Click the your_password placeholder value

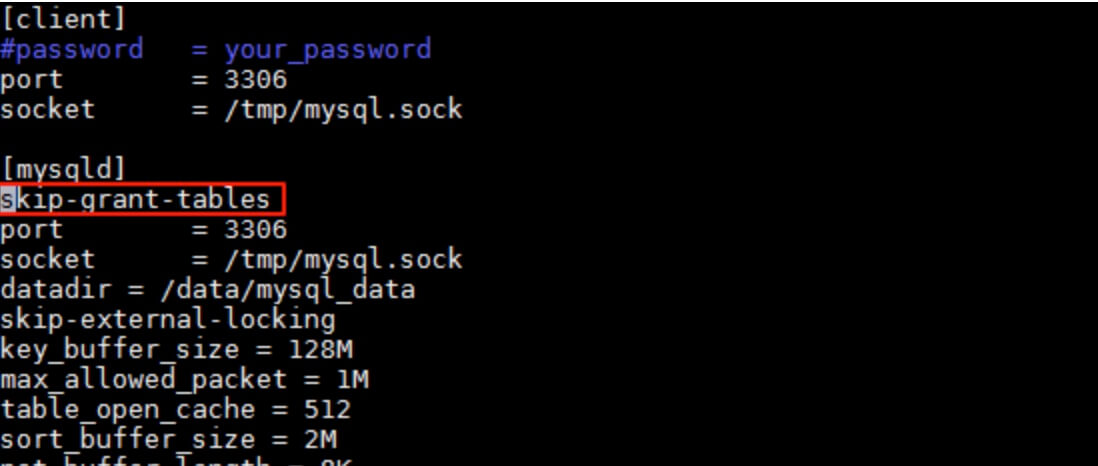327,48
